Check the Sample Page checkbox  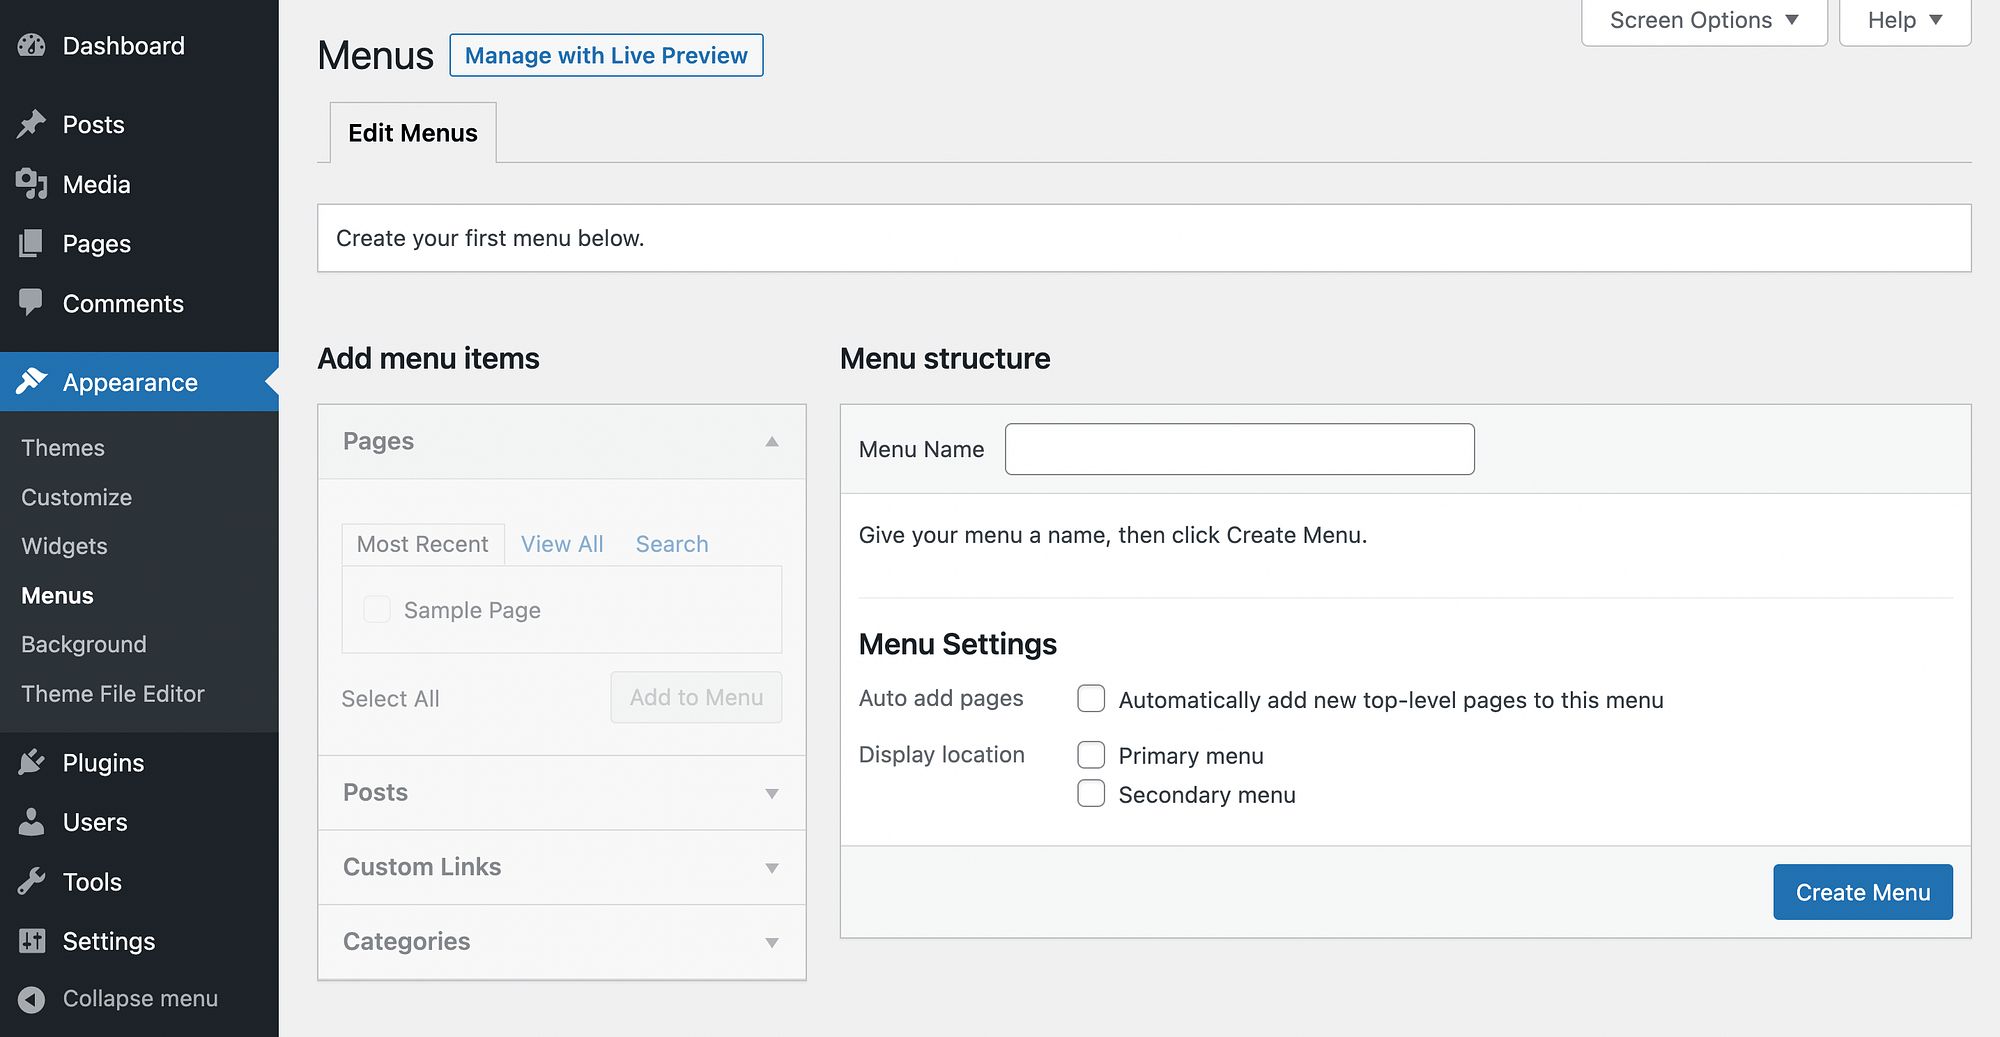tap(377, 609)
